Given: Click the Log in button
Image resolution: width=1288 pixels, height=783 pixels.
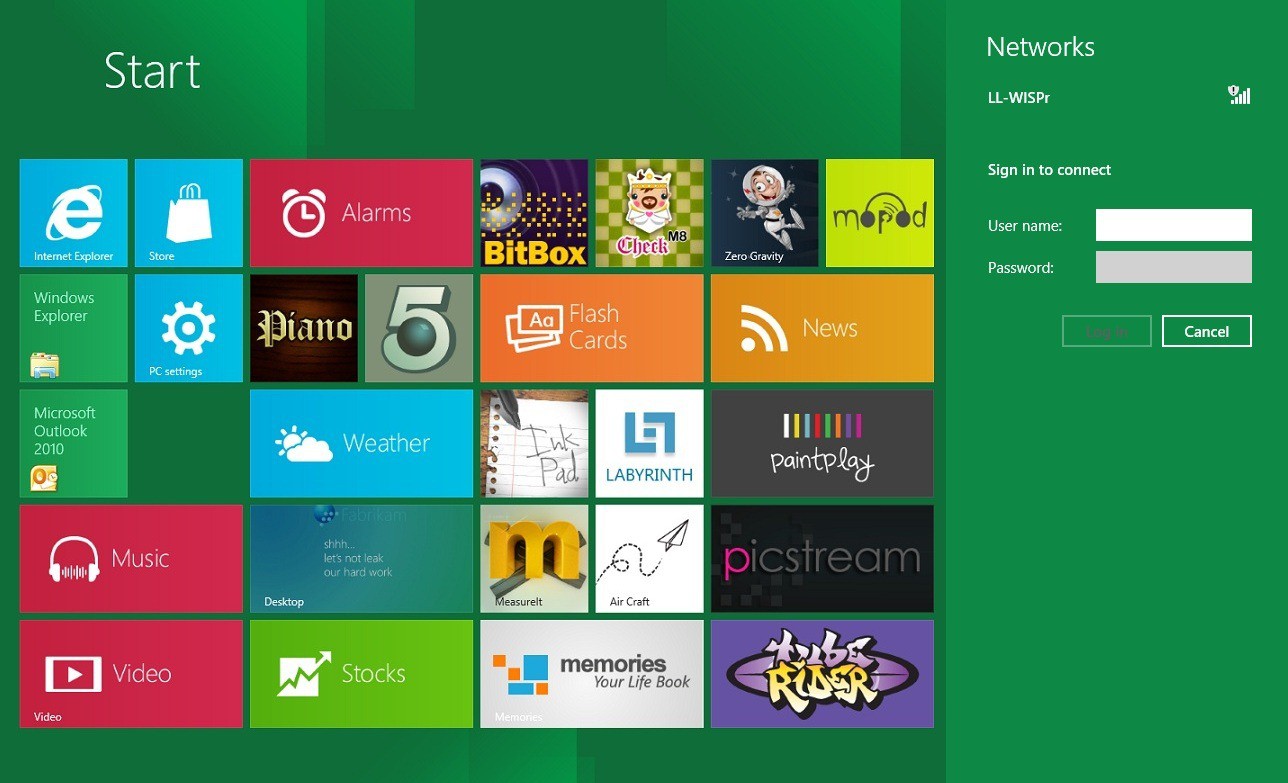Looking at the screenshot, I should (1106, 331).
